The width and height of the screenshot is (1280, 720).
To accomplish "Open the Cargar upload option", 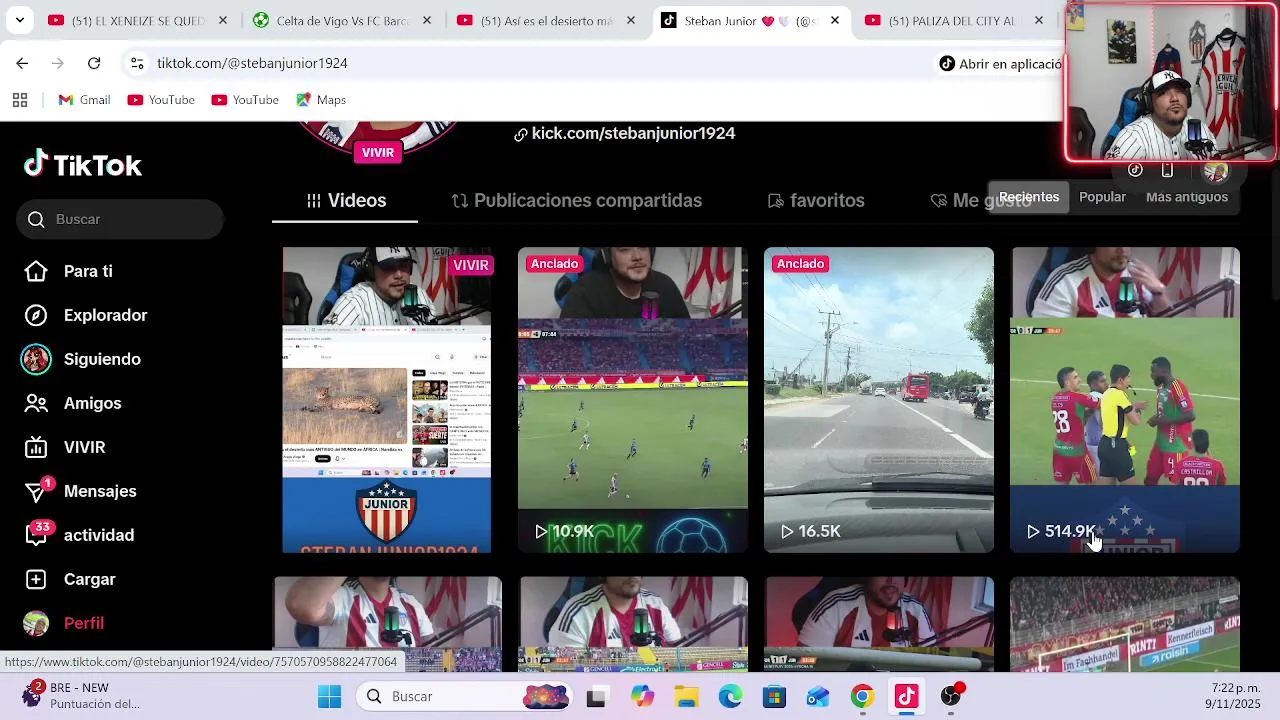I will click(89, 579).
